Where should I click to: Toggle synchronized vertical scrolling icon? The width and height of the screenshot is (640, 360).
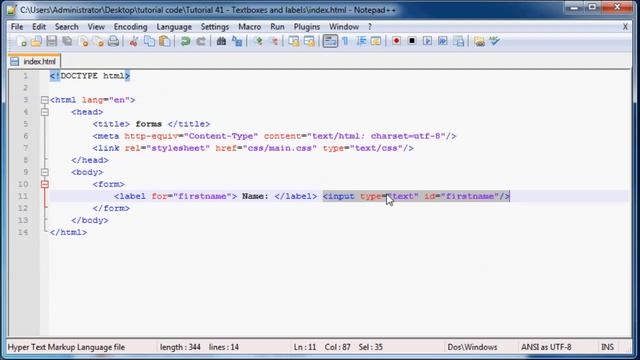[294, 41]
